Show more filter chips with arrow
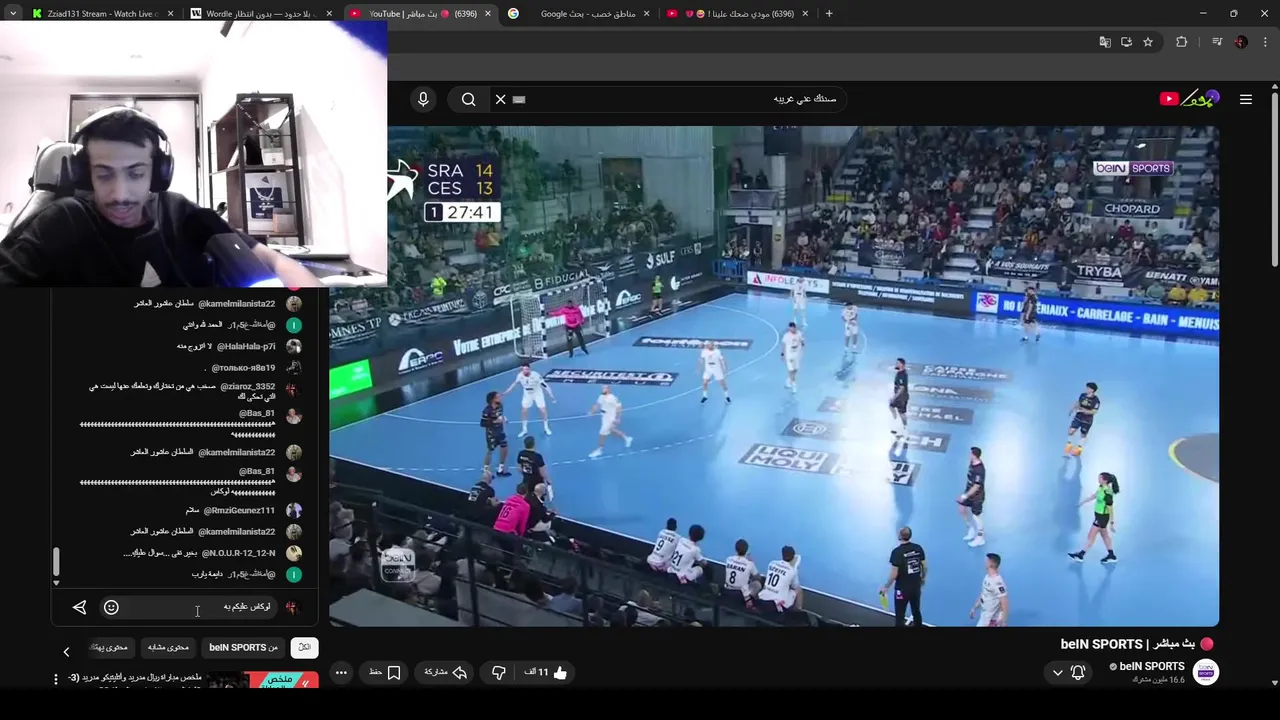 click(x=66, y=651)
